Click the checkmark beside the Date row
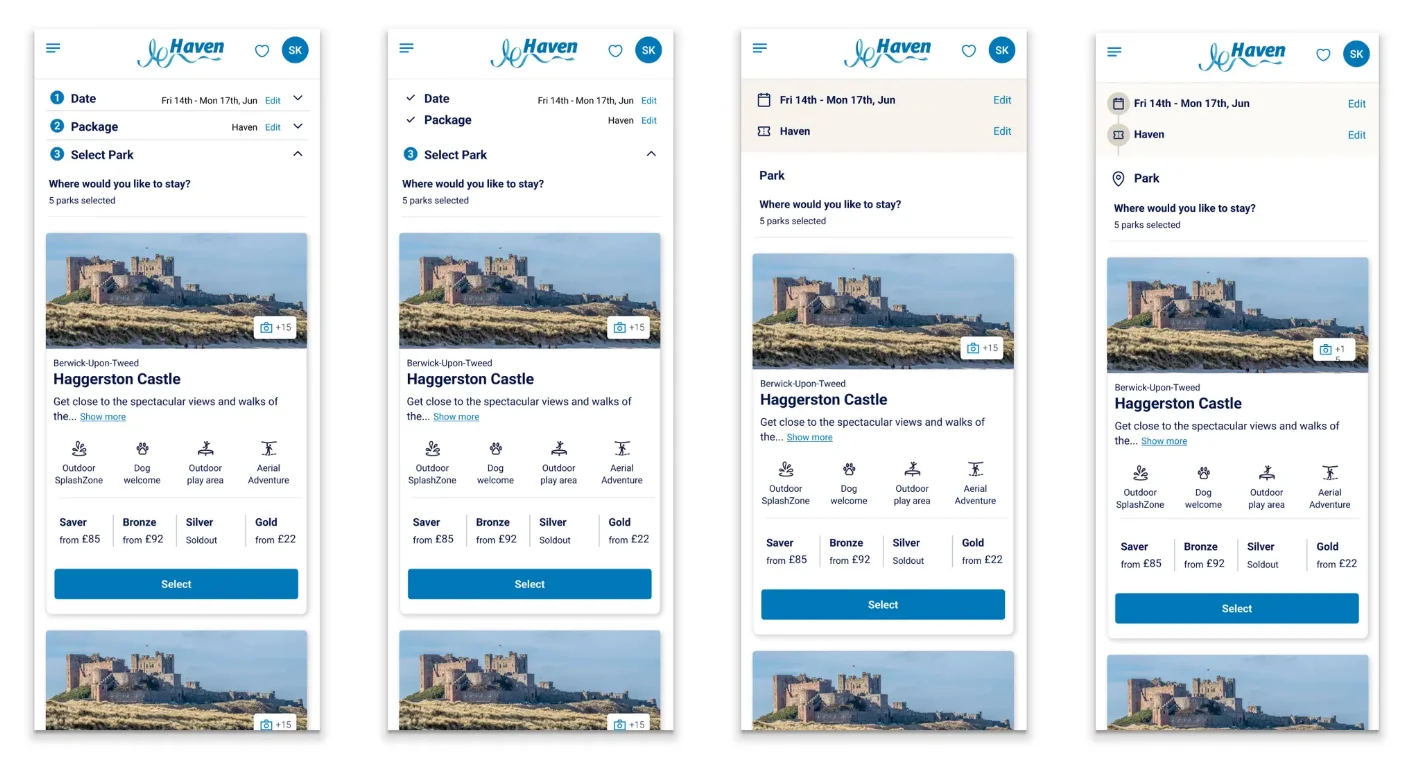Viewport: 1426px width, 768px height. 410,98
